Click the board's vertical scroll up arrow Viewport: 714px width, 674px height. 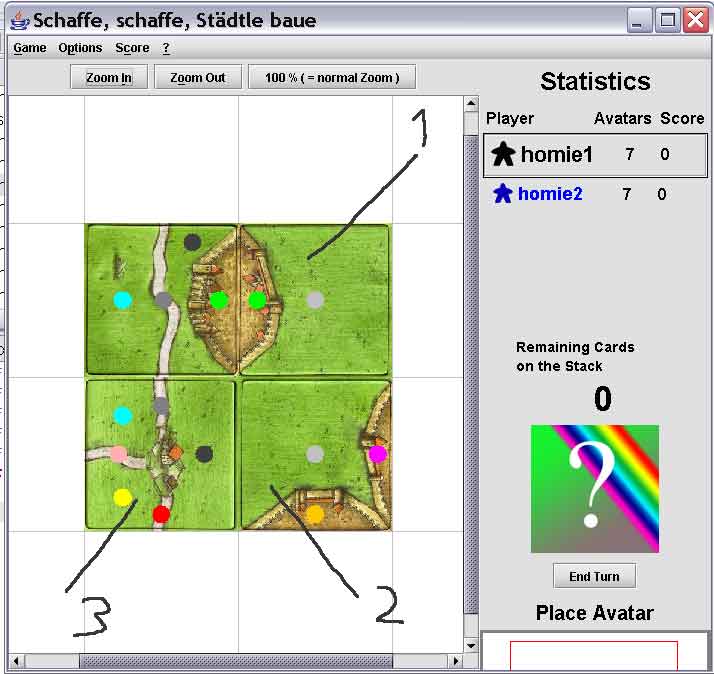click(471, 104)
